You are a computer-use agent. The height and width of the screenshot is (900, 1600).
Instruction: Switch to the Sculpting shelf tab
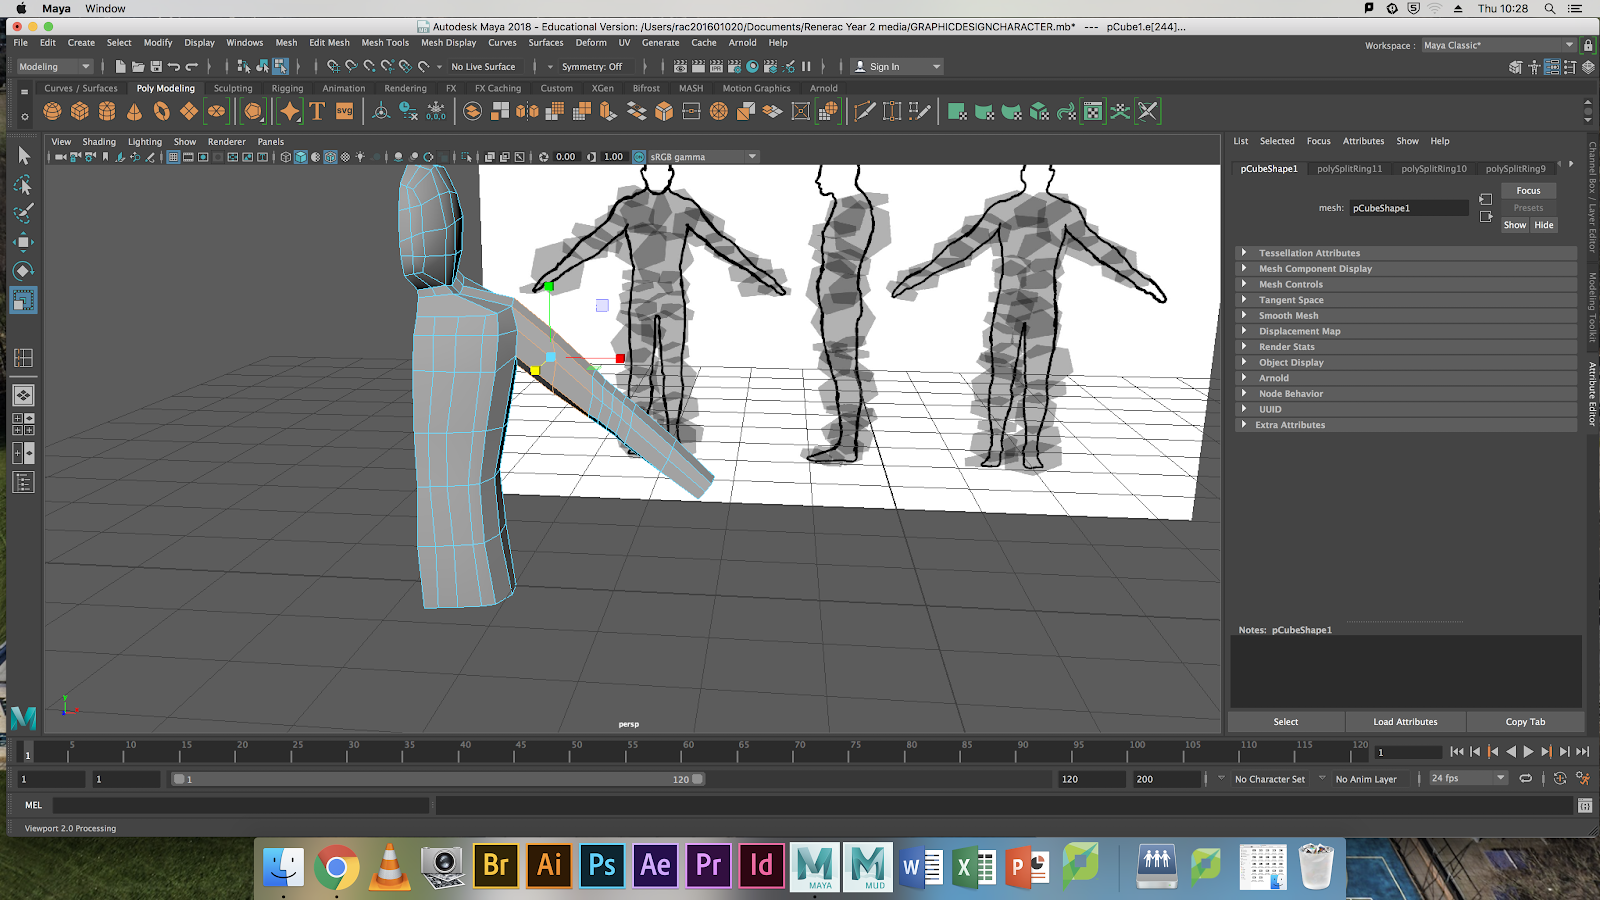[x=233, y=88]
